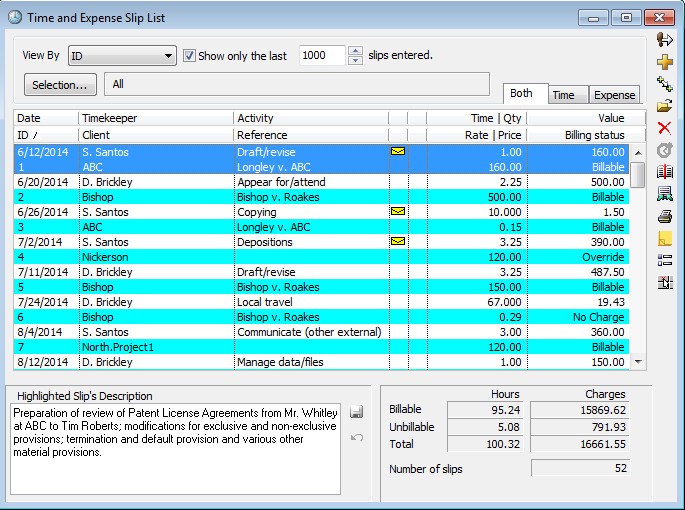Click the slip description text box
Image resolution: width=685 pixels, height=510 pixels.
point(175,449)
